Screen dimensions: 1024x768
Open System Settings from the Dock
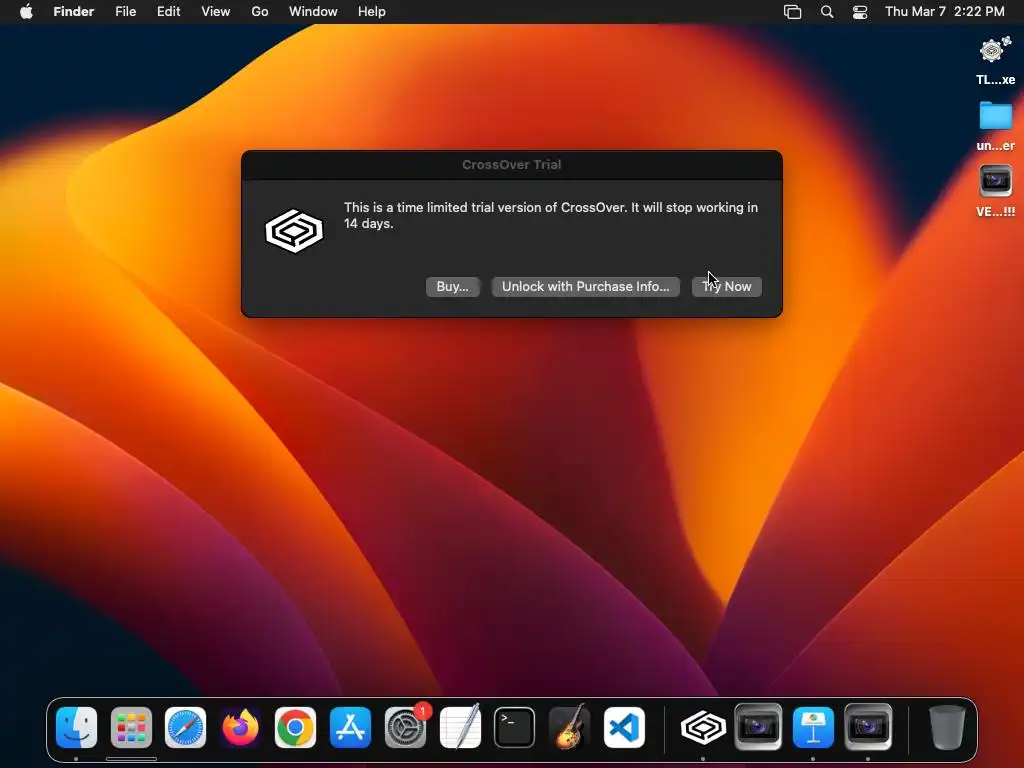405,728
